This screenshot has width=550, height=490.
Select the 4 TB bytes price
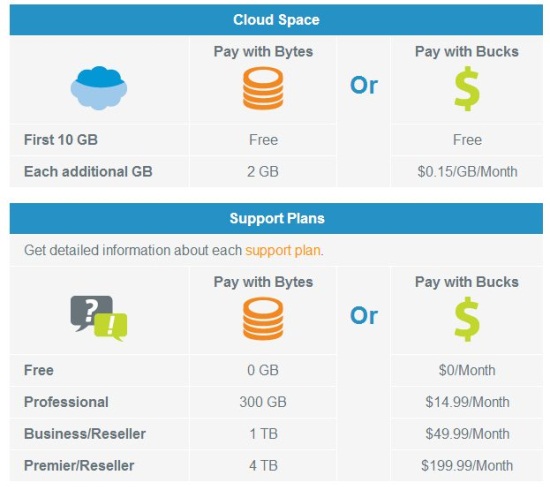263,466
